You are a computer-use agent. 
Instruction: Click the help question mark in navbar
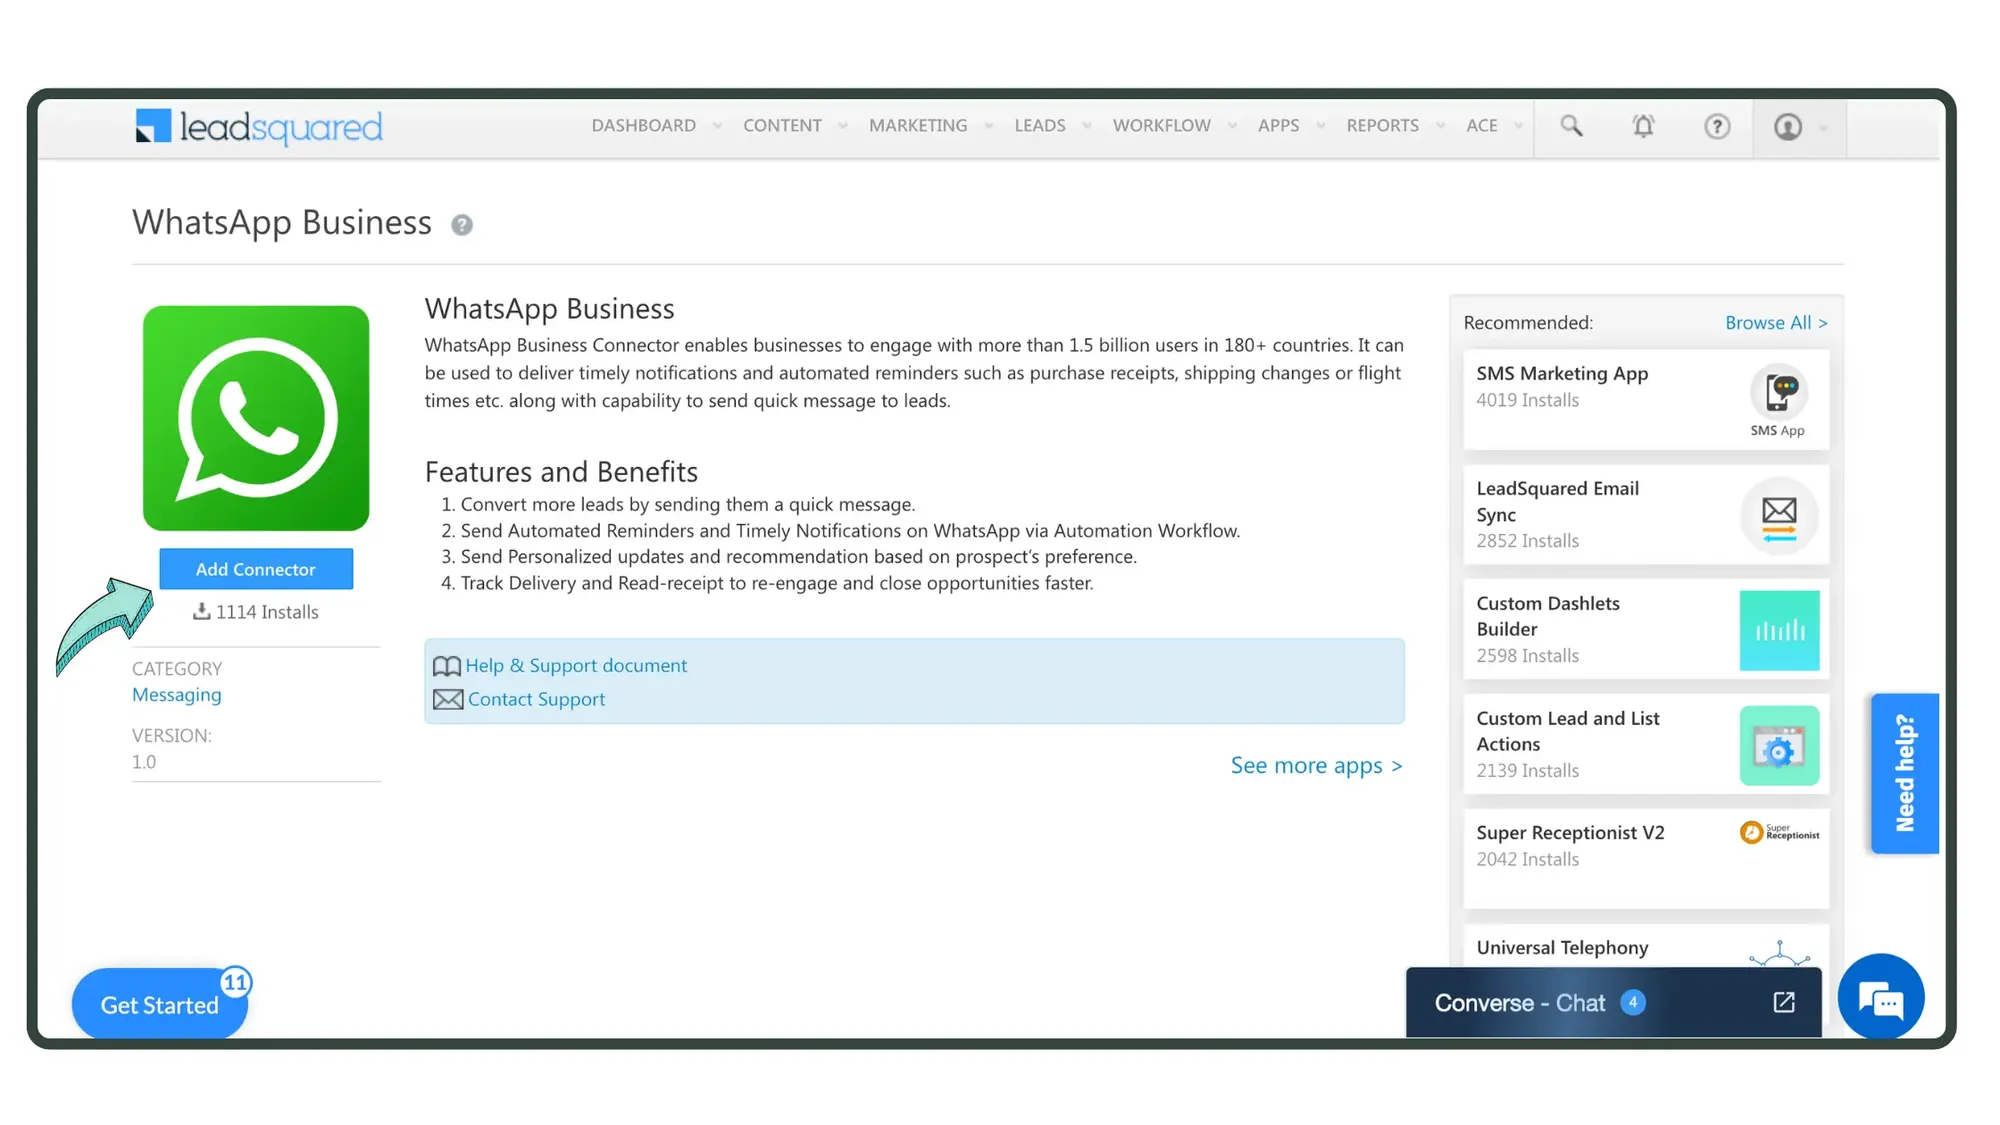tap(1717, 126)
